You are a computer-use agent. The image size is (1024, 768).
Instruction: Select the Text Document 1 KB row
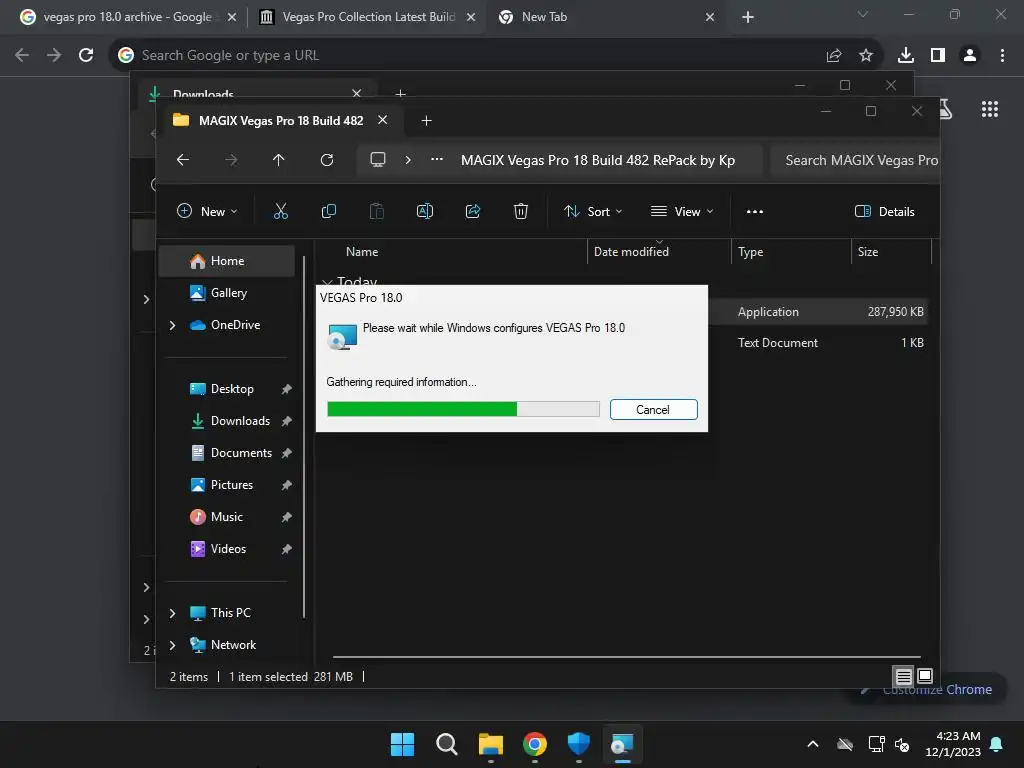pyautogui.click(x=818, y=342)
